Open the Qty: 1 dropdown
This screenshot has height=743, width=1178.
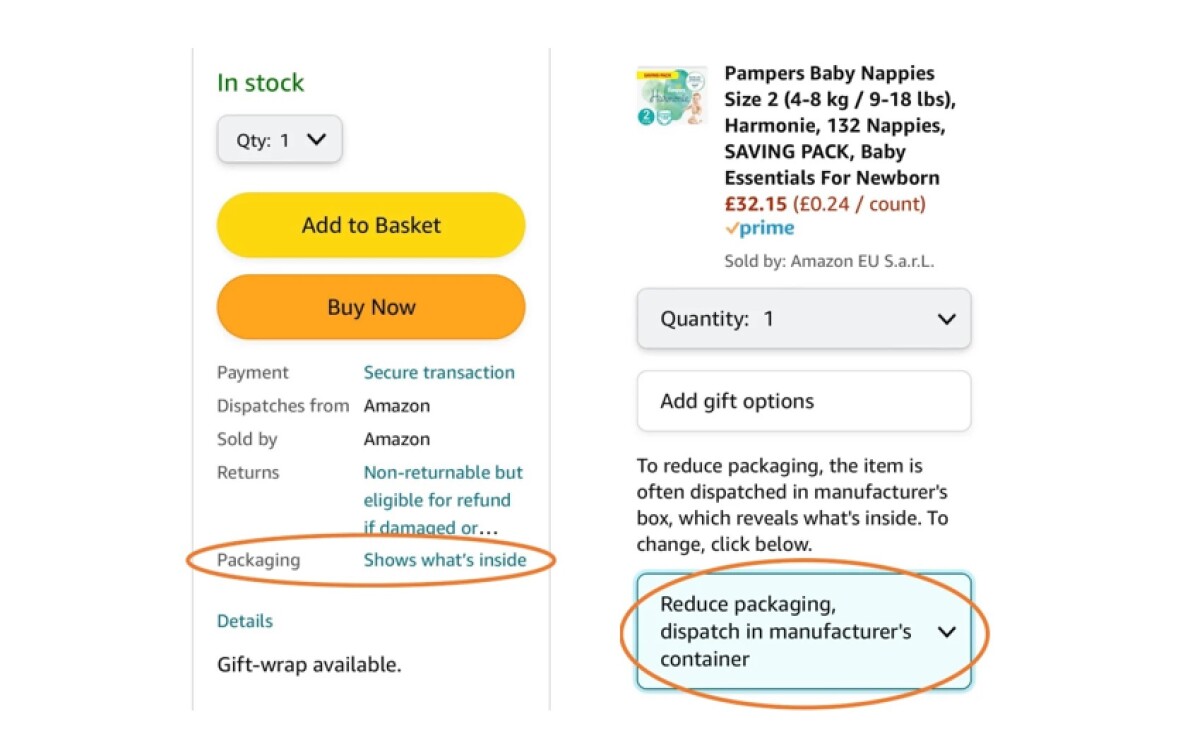click(280, 140)
